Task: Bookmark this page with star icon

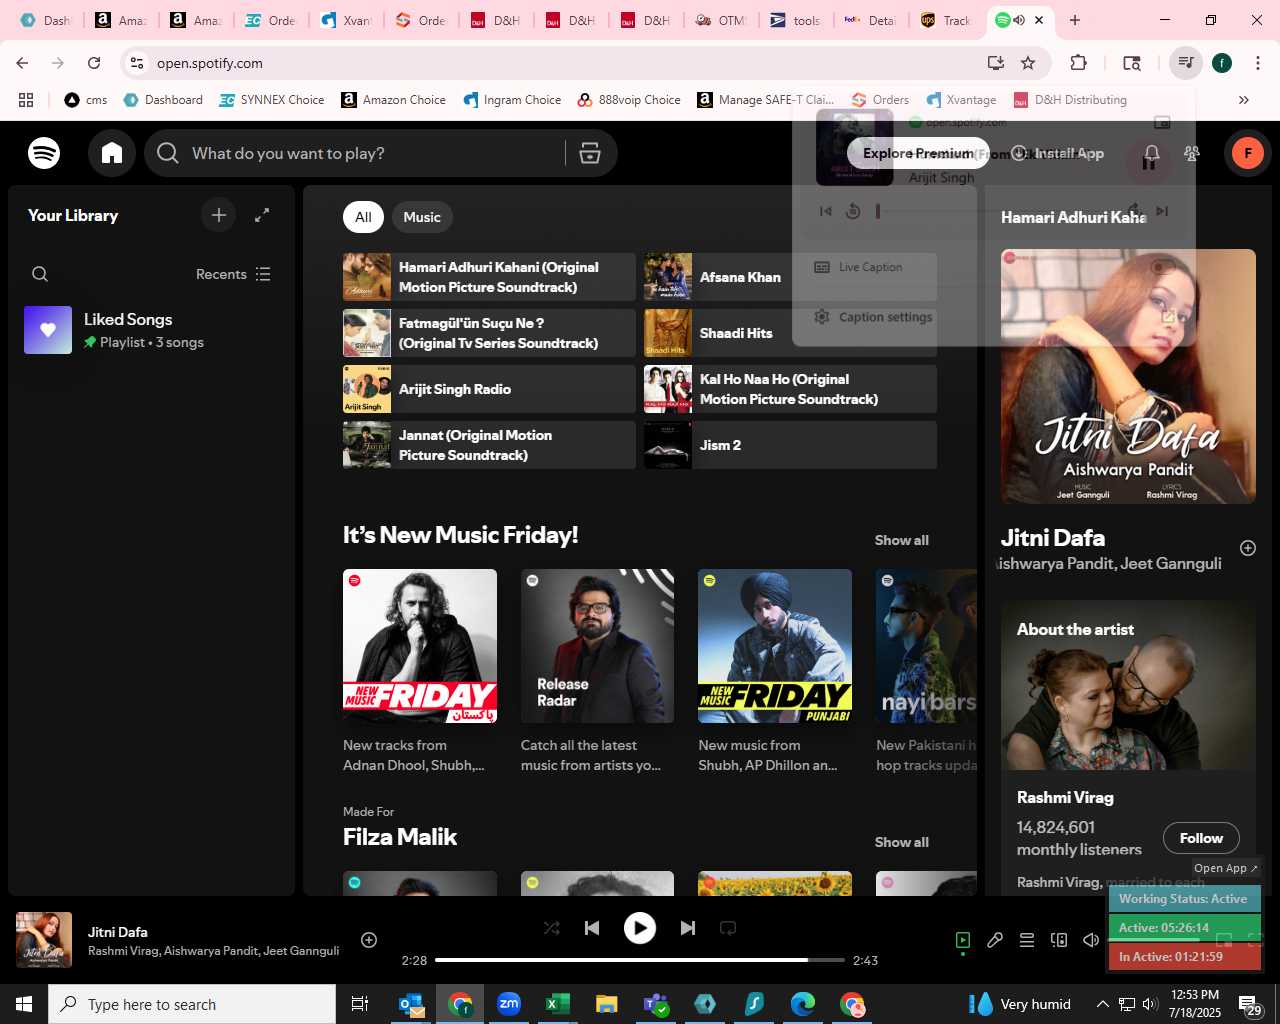Action: pyautogui.click(x=1028, y=63)
